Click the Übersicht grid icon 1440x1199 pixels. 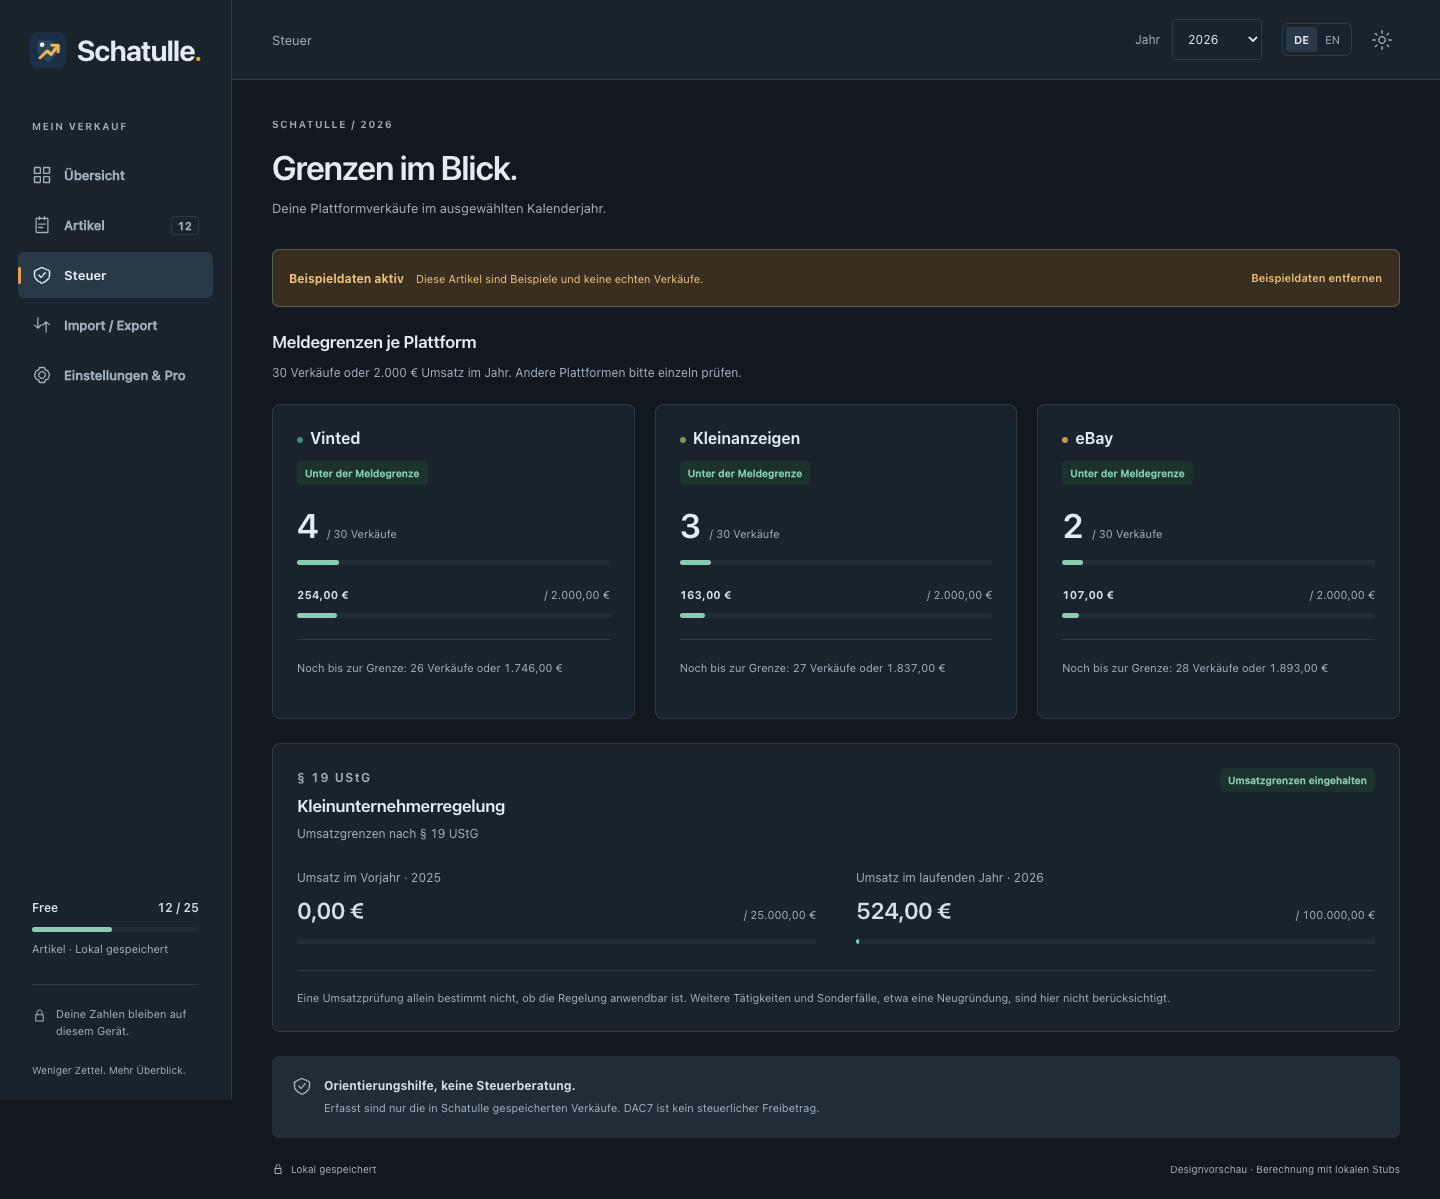click(42, 175)
